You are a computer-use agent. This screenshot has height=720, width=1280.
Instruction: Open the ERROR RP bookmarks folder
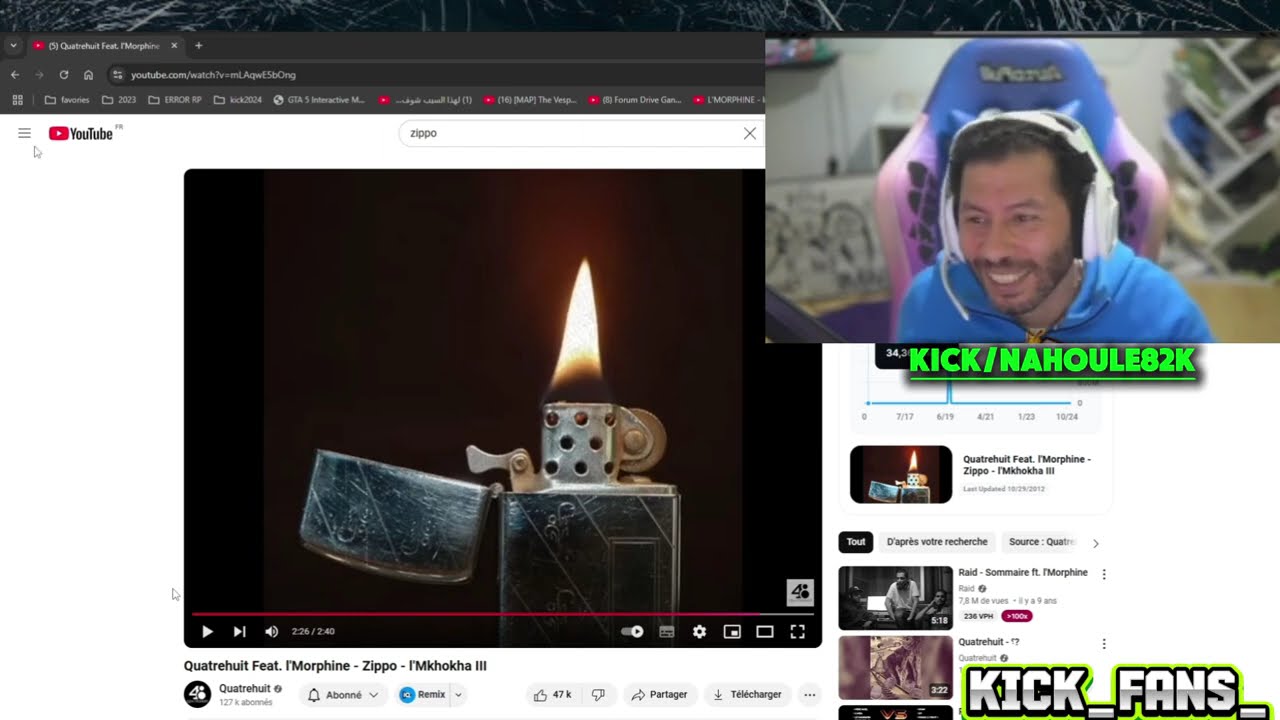[175, 100]
